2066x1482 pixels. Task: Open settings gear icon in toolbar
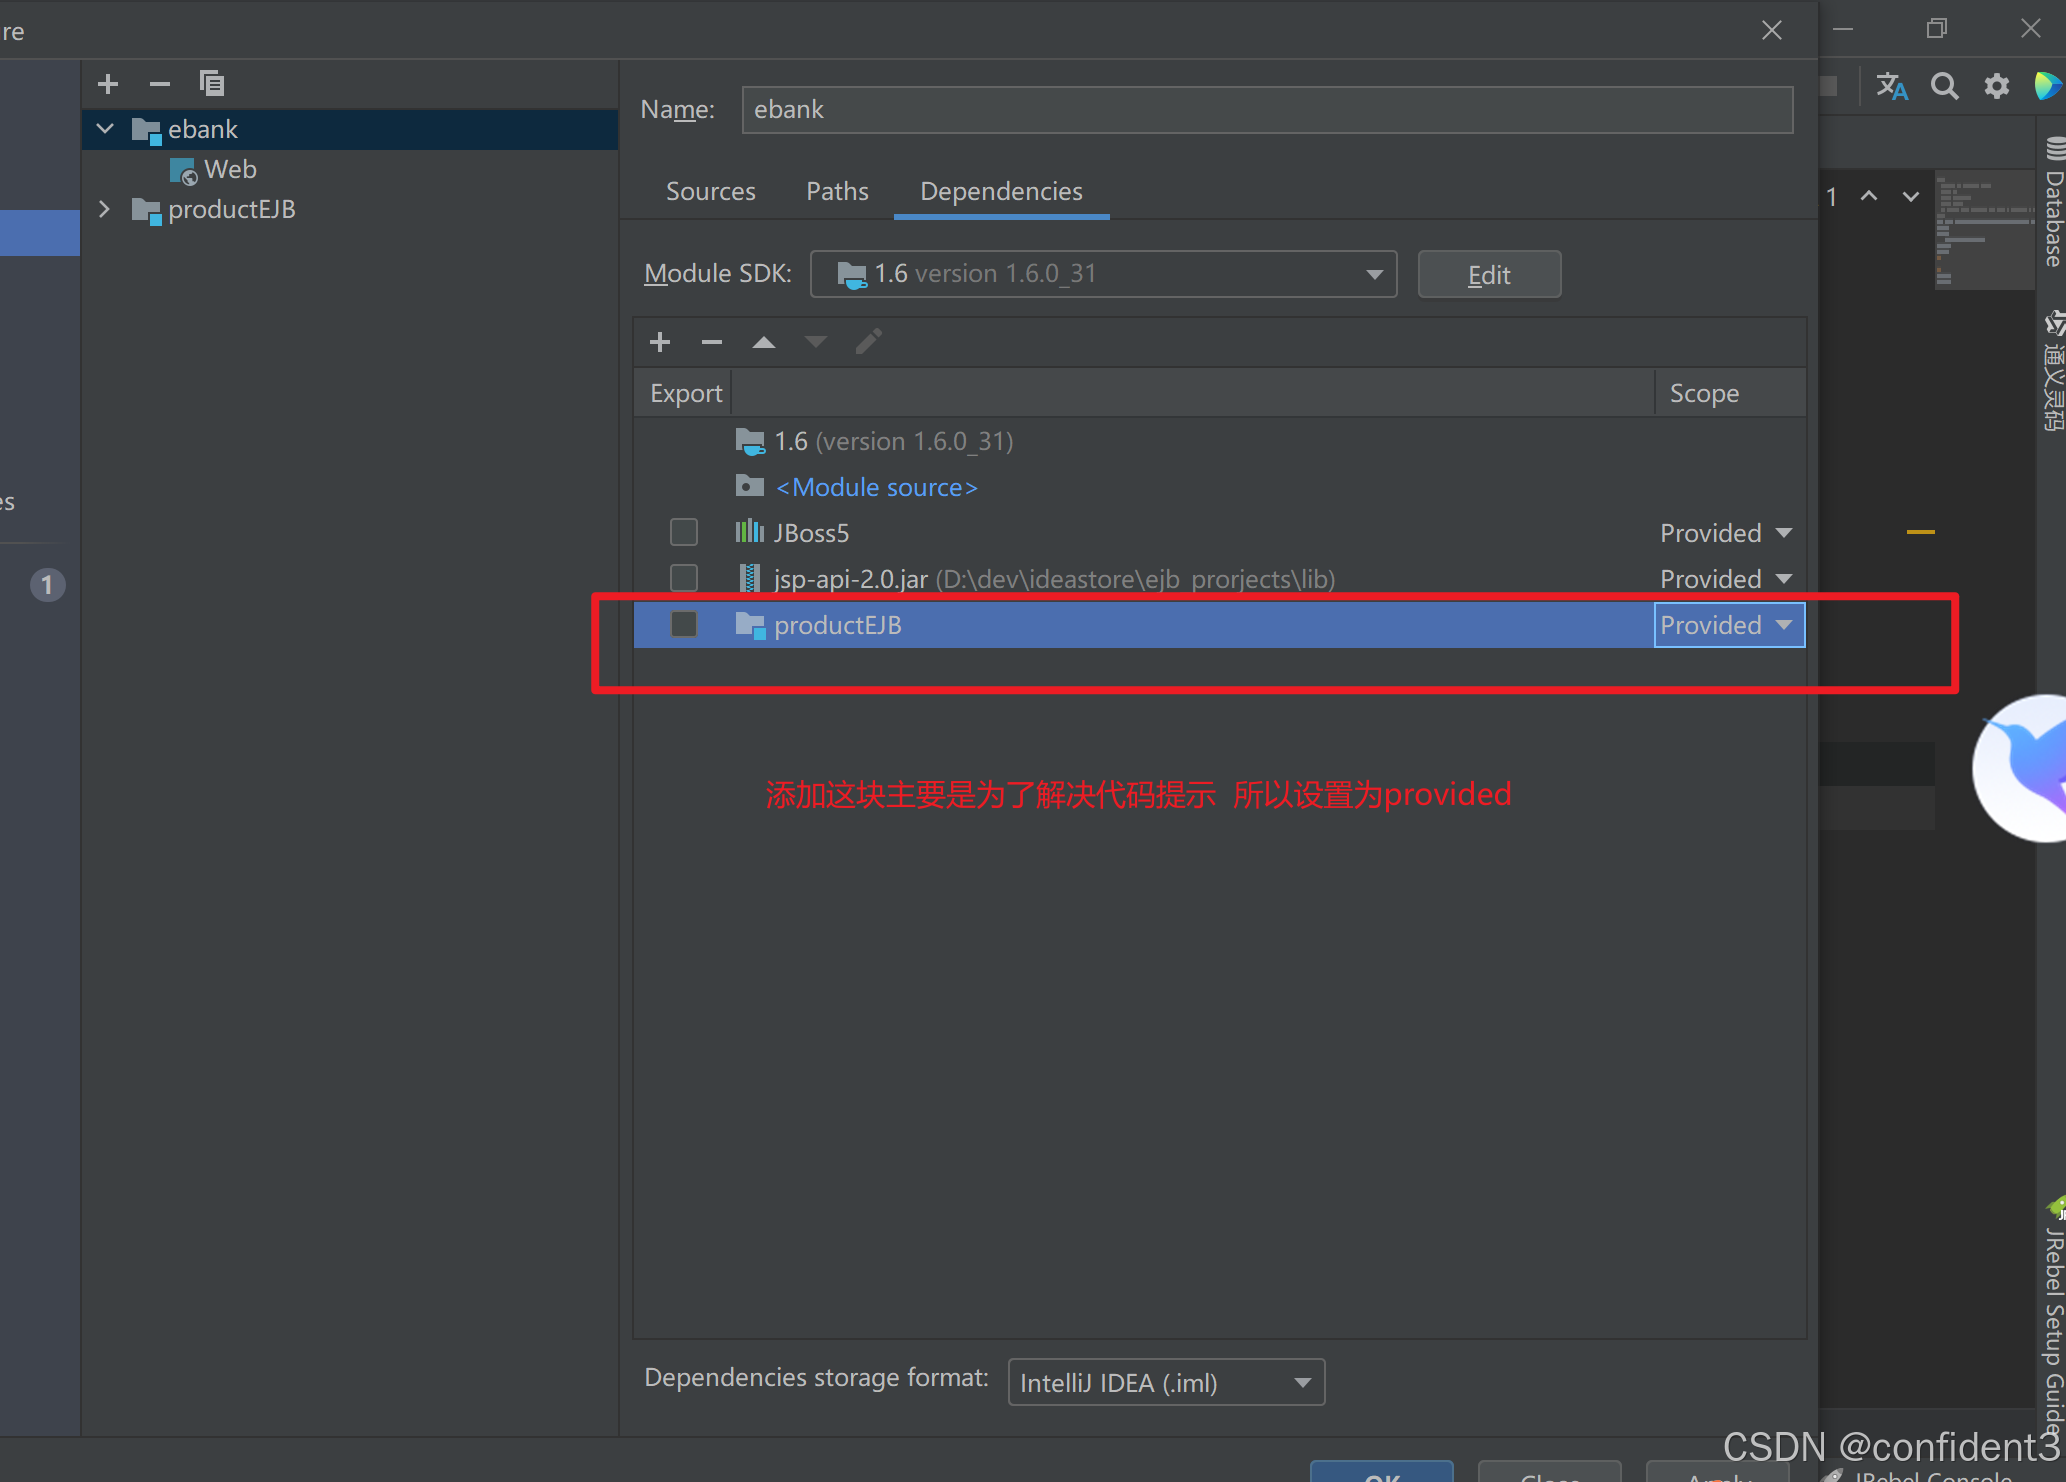click(x=1996, y=86)
